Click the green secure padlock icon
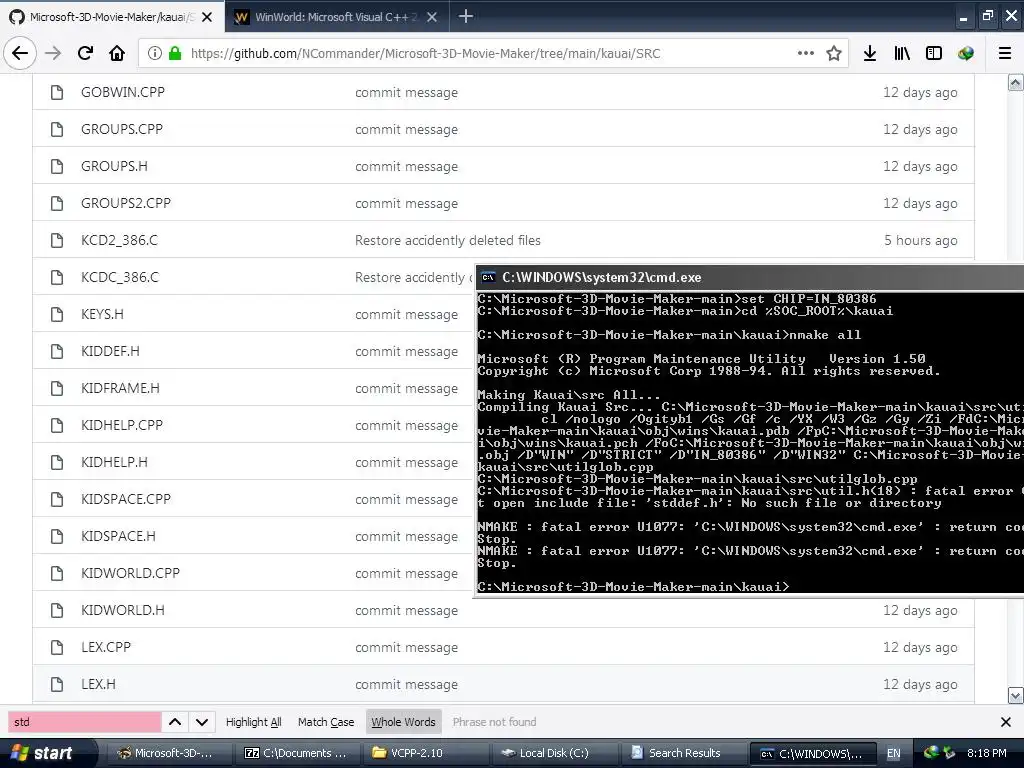The width and height of the screenshot is (1024, 768). click(x=175, y=53)
